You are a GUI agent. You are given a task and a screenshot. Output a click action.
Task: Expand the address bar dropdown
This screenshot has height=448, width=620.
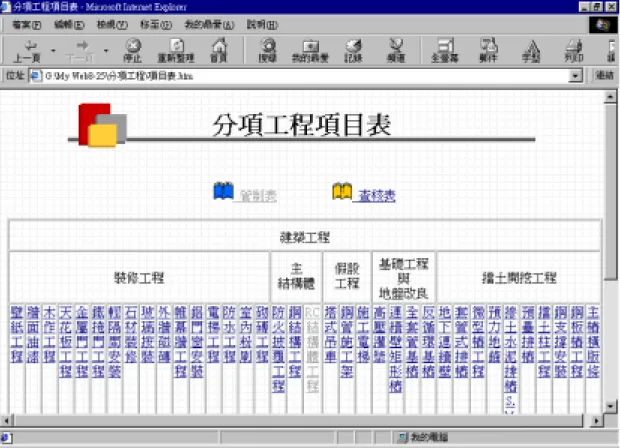(x=575, y=76)
